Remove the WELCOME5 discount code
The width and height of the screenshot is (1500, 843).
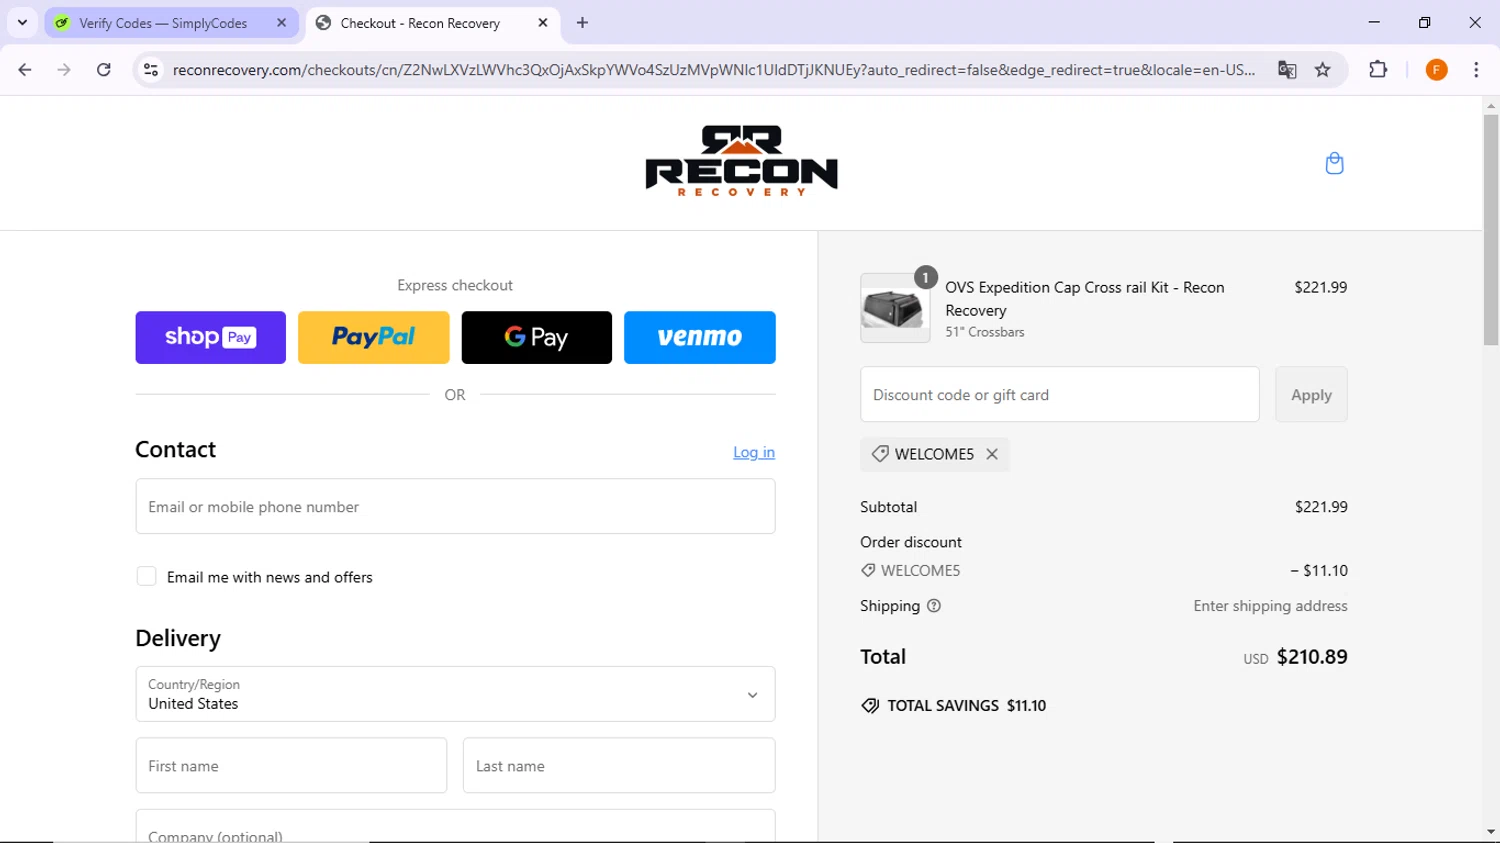992,454
